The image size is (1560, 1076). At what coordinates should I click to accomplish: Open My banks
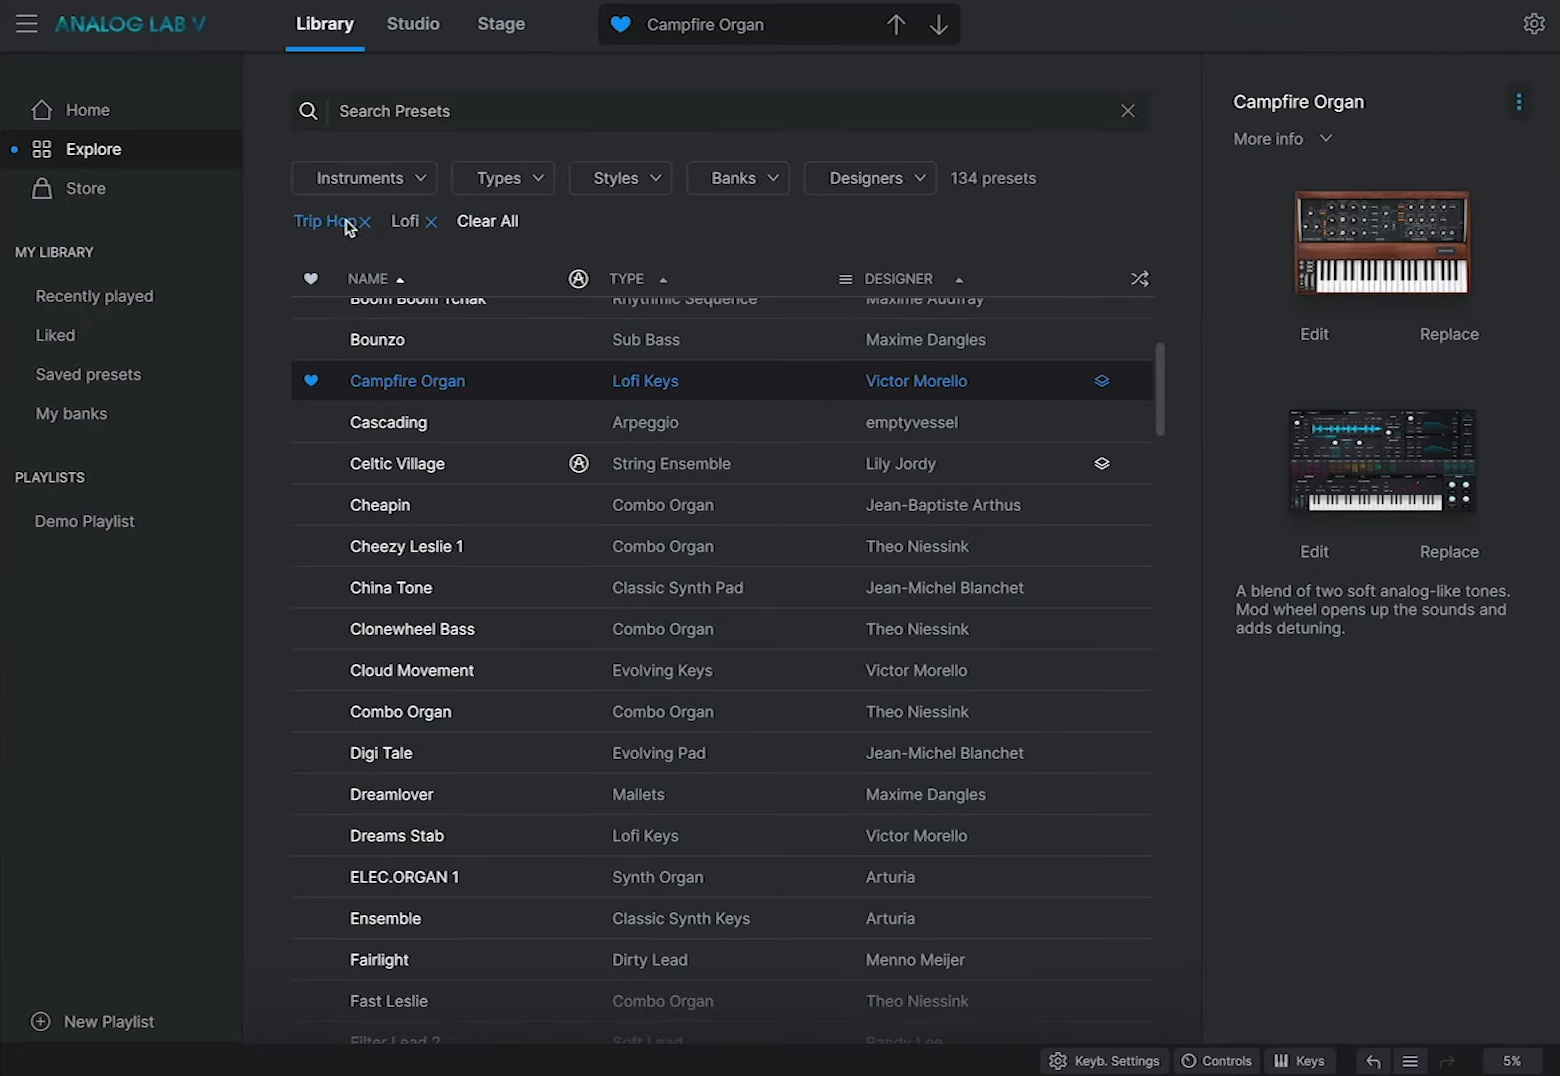point(72,413)
